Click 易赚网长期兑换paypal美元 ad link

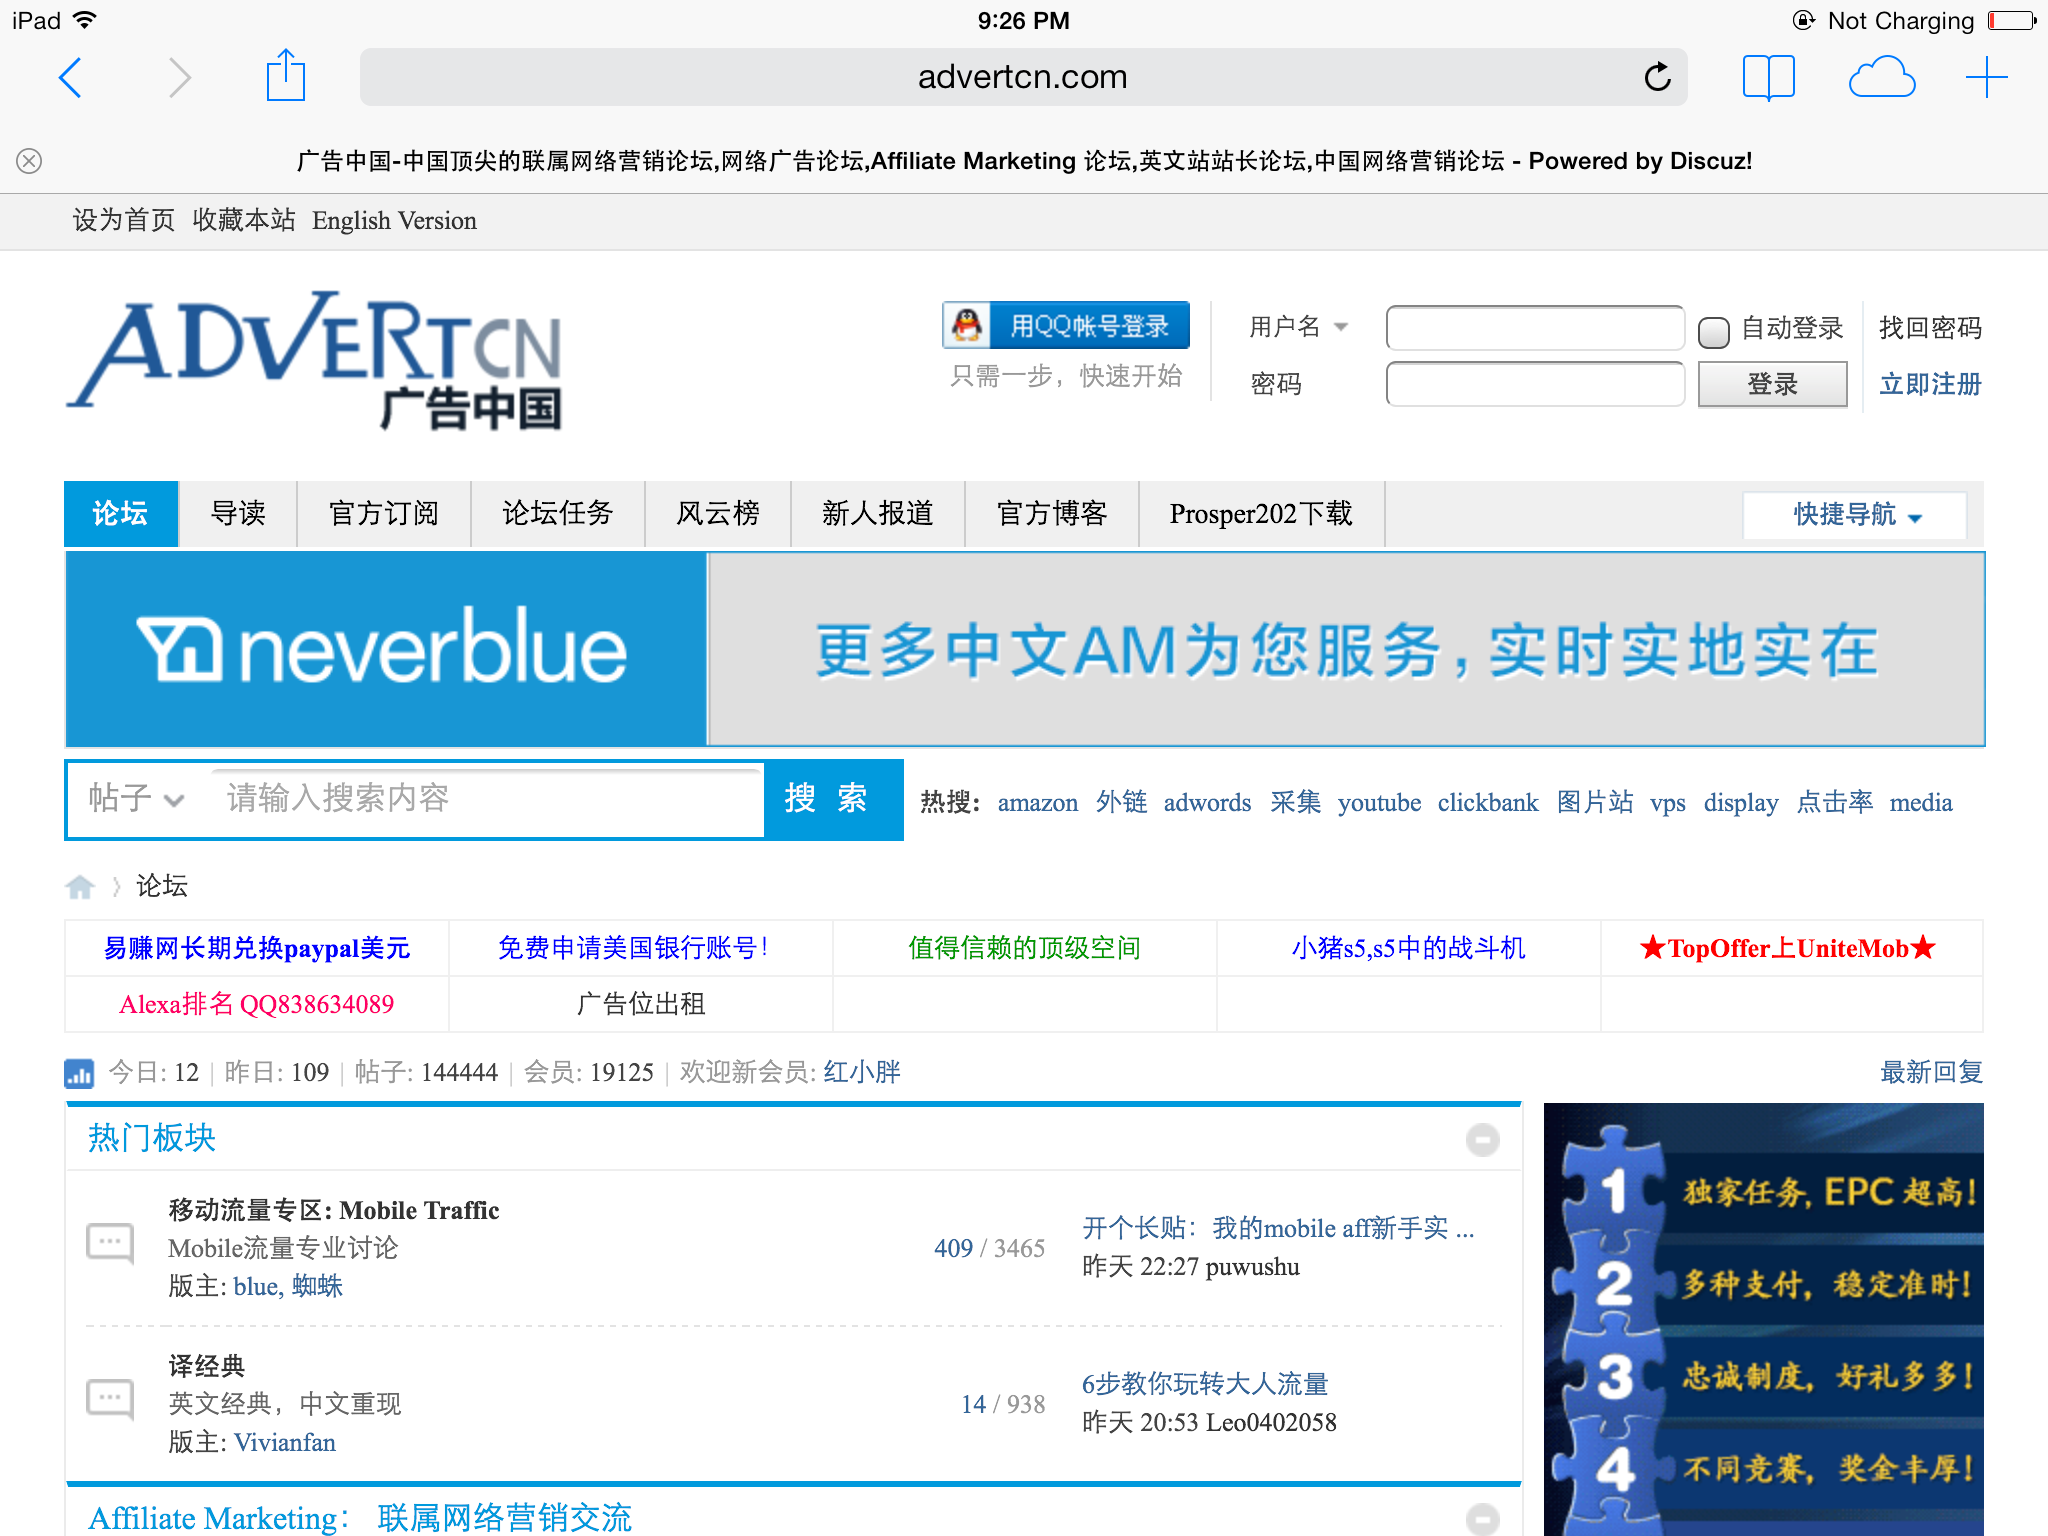(x=257, y=948)
